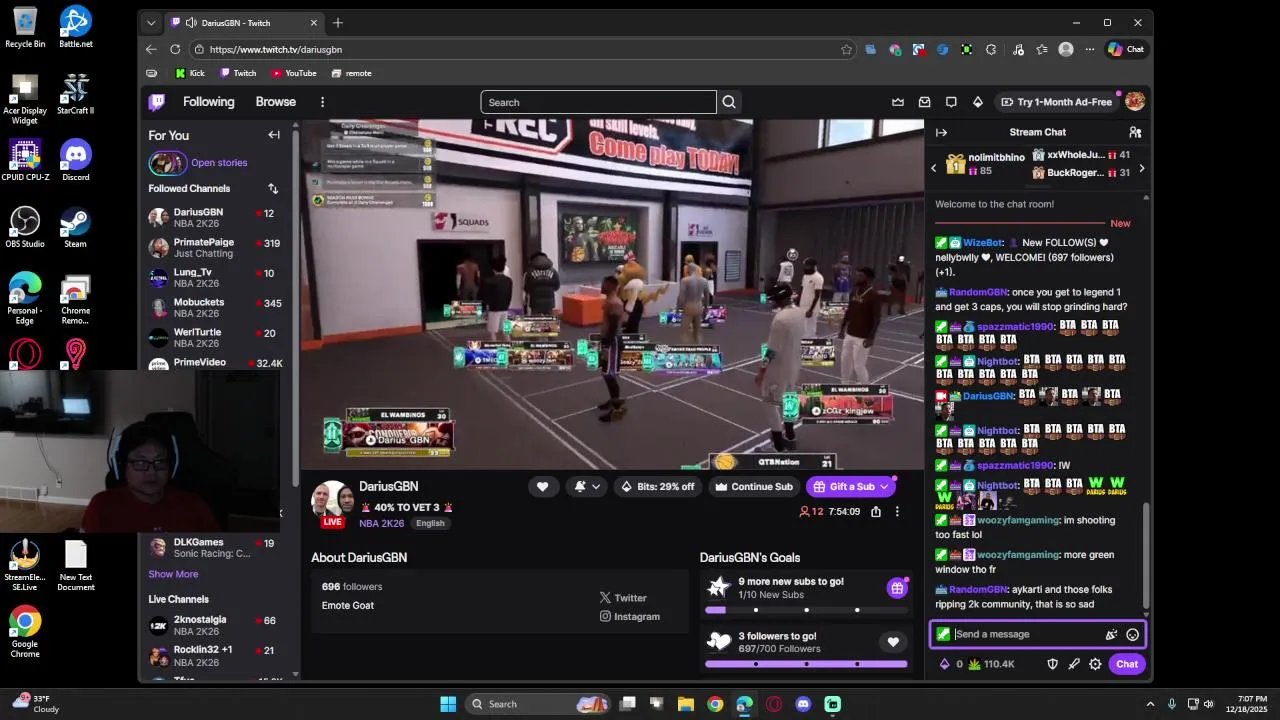
Task: Click Bits: 29% off button
Action: coord(658,487)
